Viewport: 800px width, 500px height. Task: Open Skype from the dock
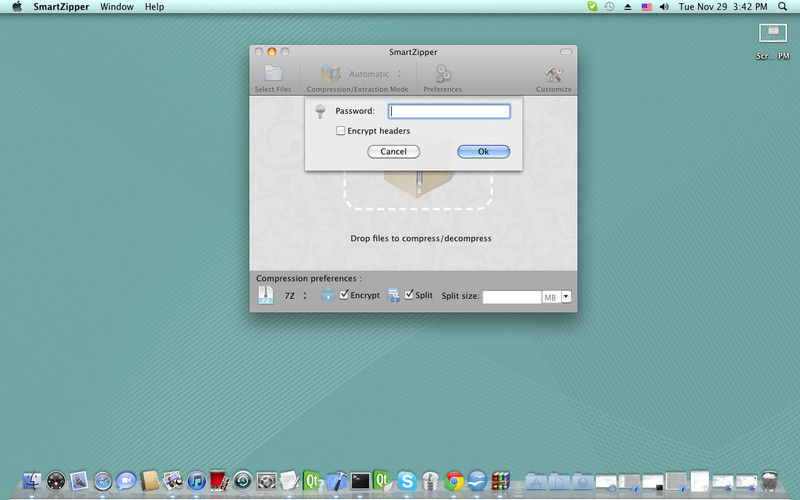406,481
